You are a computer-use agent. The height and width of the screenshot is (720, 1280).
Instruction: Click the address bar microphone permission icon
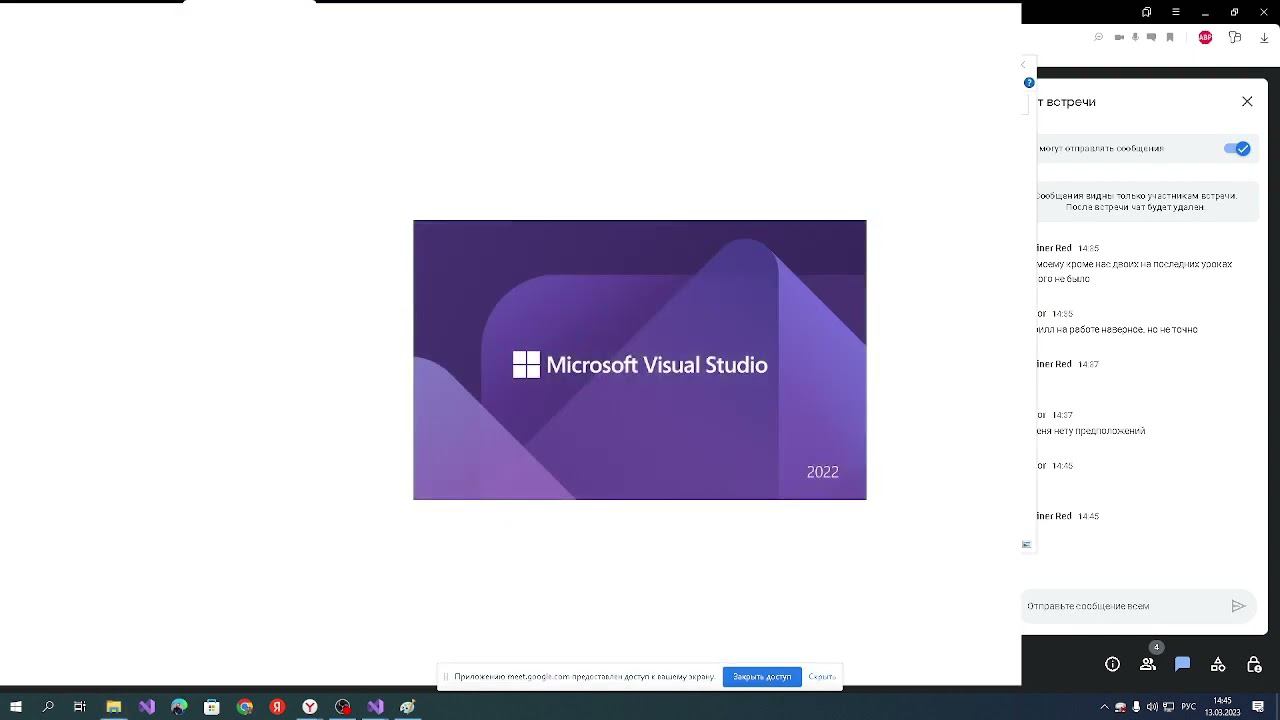click(x=1135, y=37)
